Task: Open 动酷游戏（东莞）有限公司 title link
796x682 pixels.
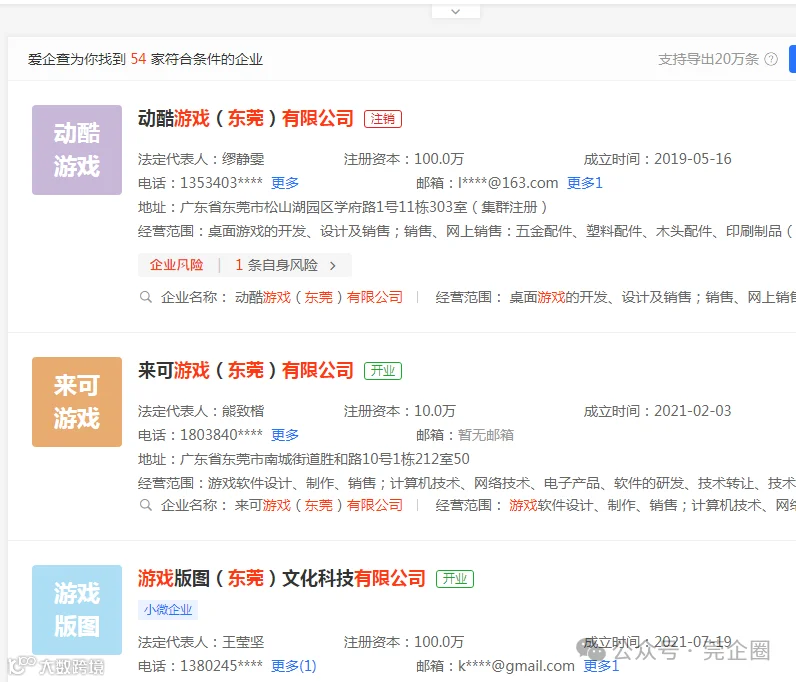Action: click(x=246, y=118)
